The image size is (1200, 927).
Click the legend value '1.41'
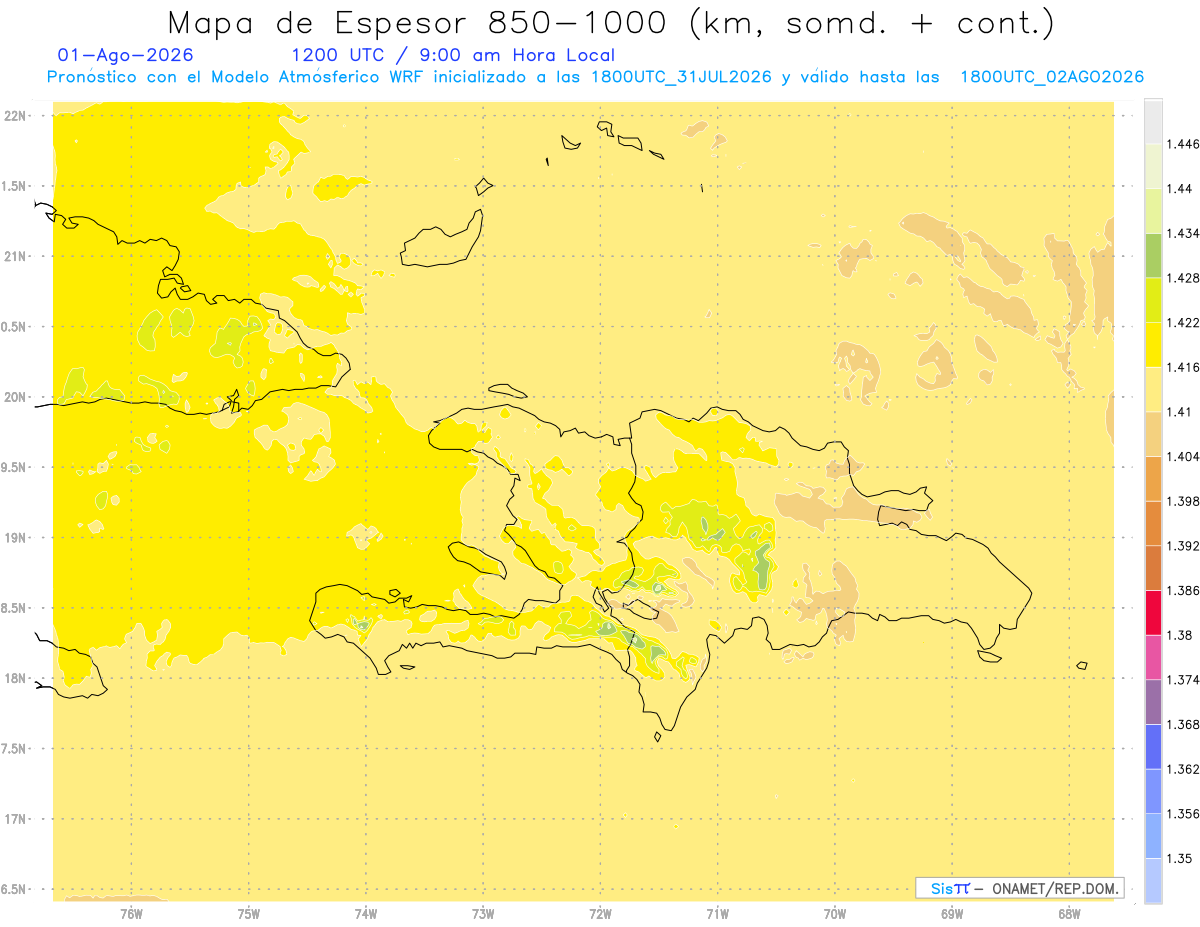coord(1180,411)
